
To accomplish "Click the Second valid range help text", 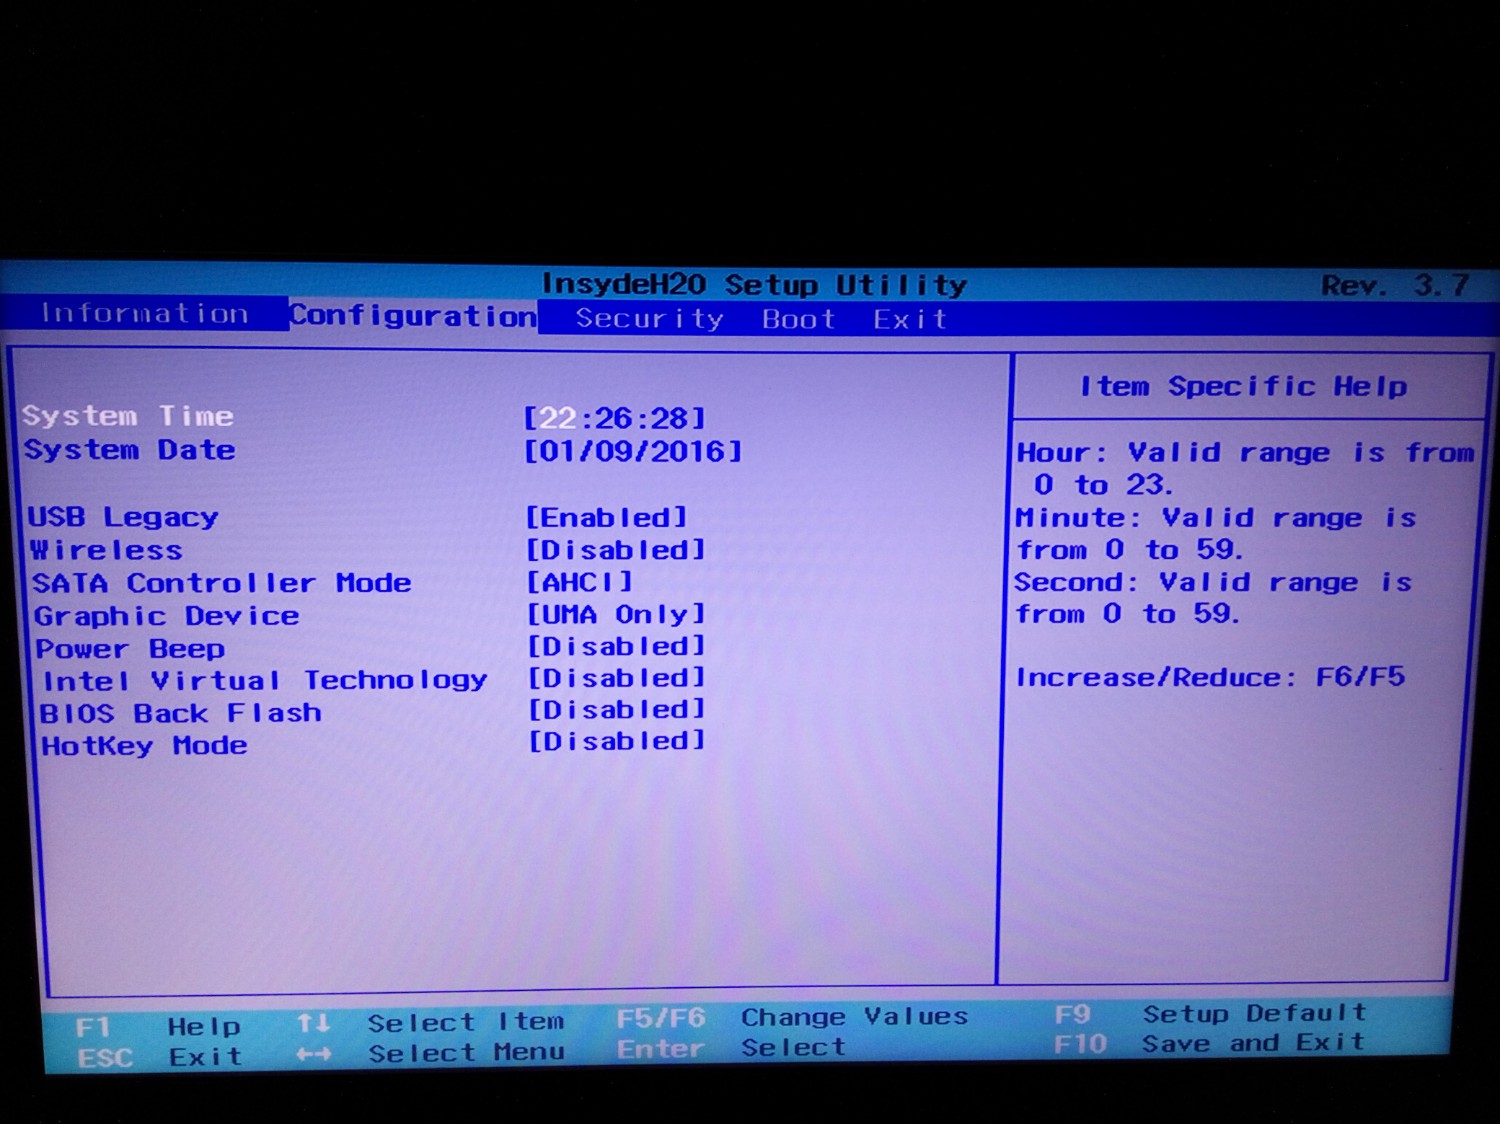I will (x=1214, y=598).
